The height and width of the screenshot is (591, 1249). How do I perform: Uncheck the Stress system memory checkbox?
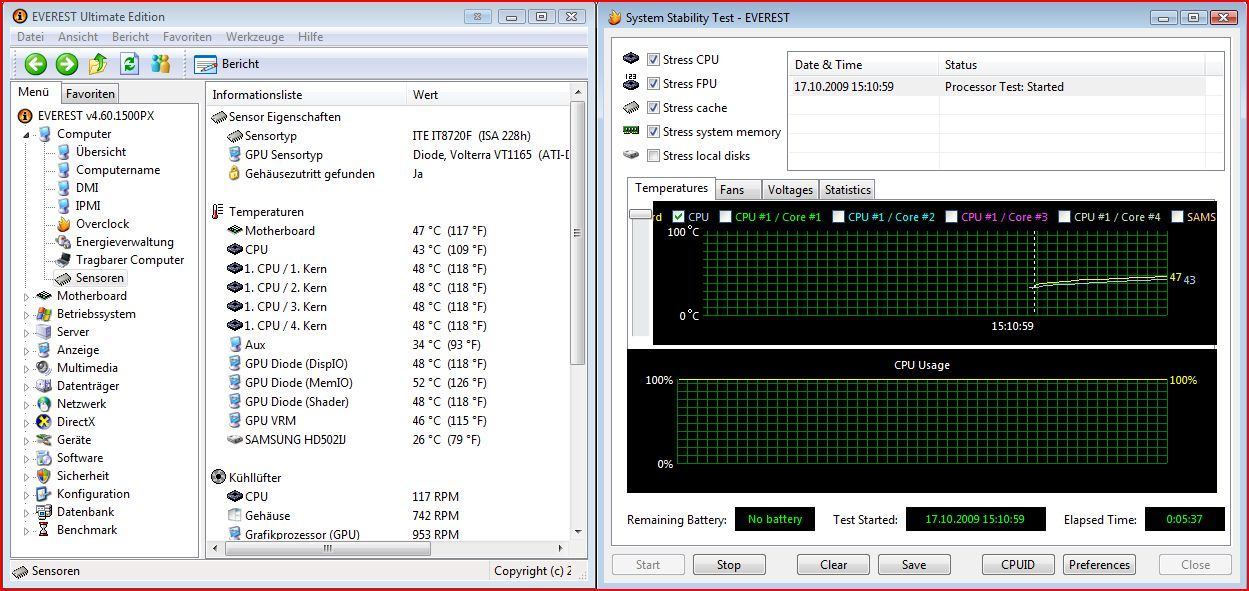click(x=653, y=132)
